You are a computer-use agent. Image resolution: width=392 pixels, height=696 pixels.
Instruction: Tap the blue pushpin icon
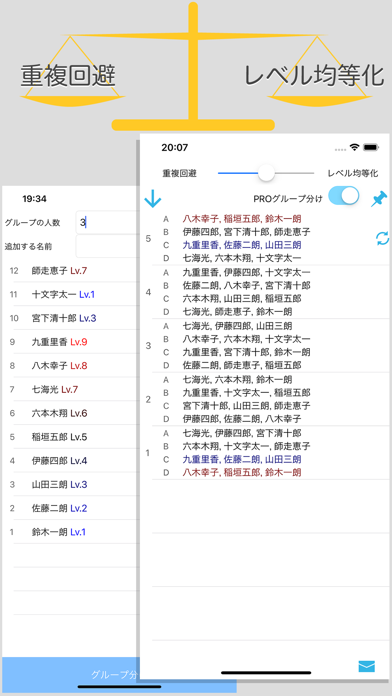pyautogui.click(x=379, y=199)
